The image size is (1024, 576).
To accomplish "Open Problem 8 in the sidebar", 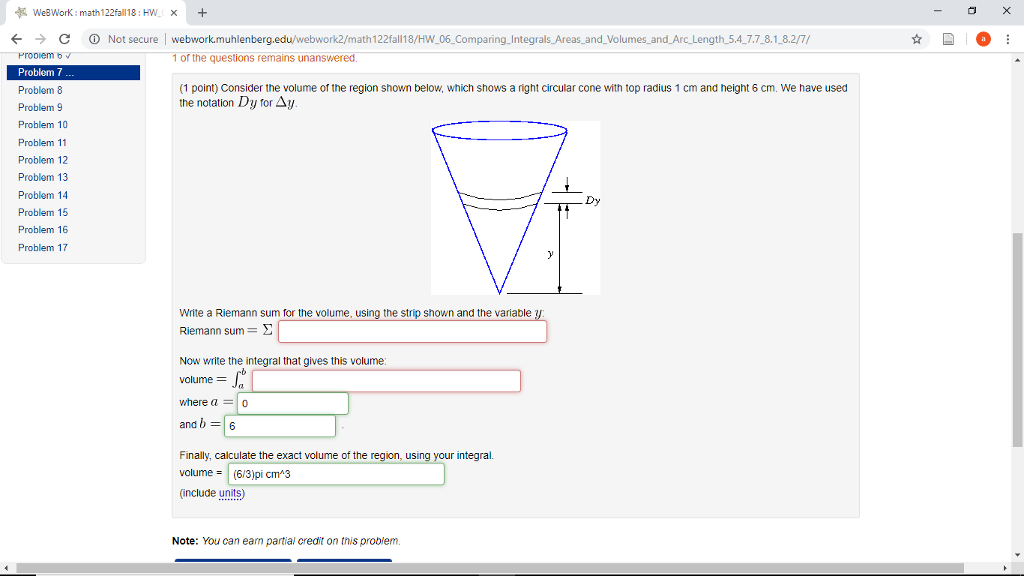I will [x=40, y=90].
